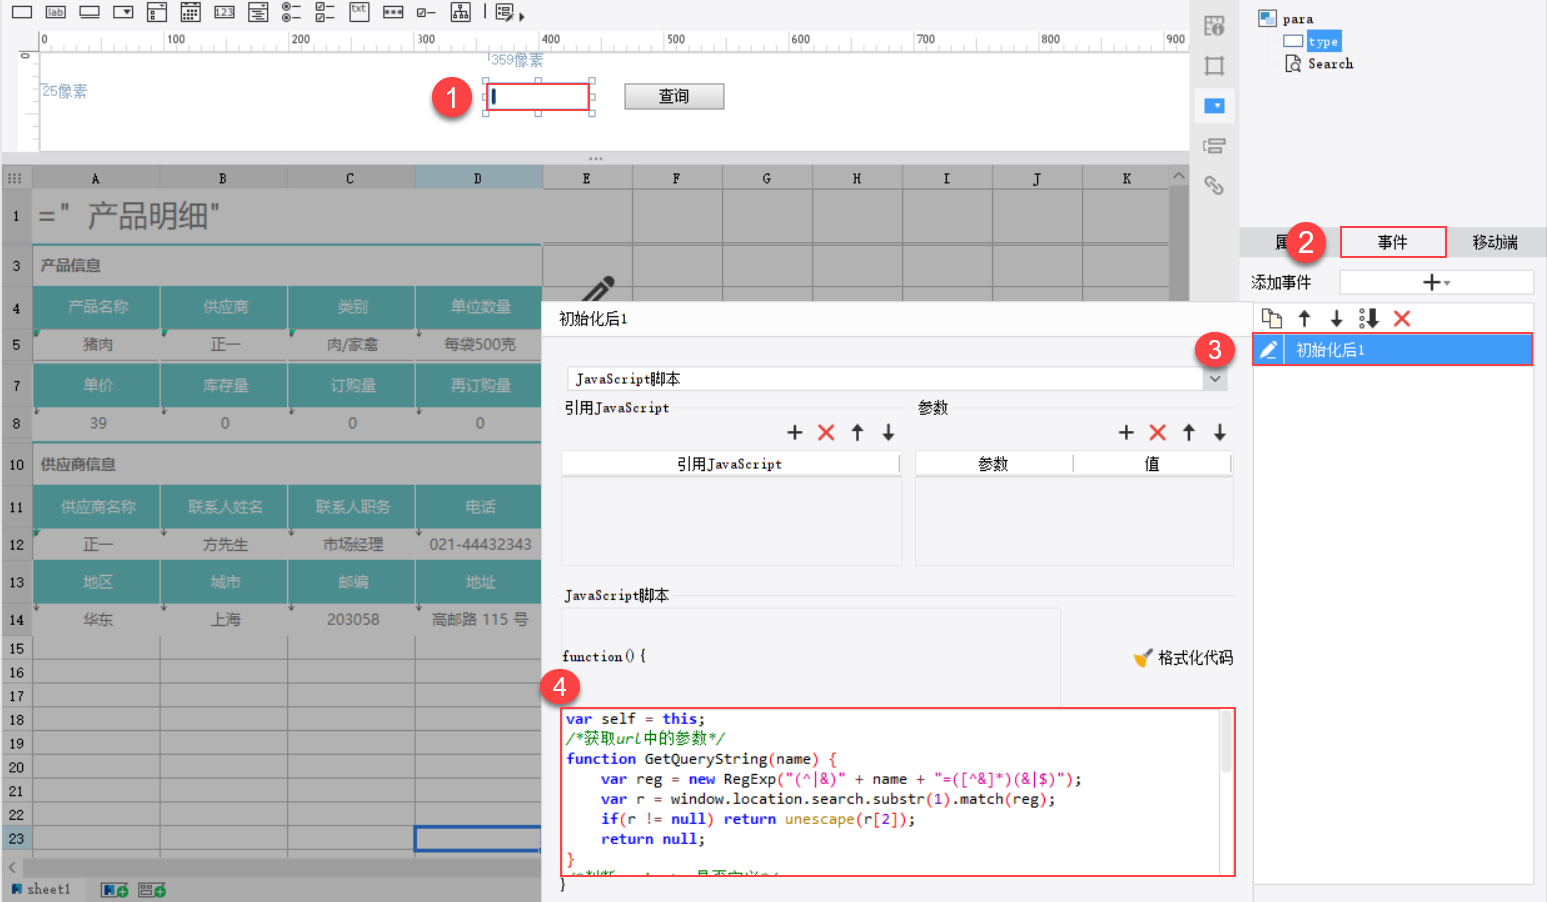Edit the 初始化后1 event
This screenshot has width=1547, height=902.
pos(1268,350)
